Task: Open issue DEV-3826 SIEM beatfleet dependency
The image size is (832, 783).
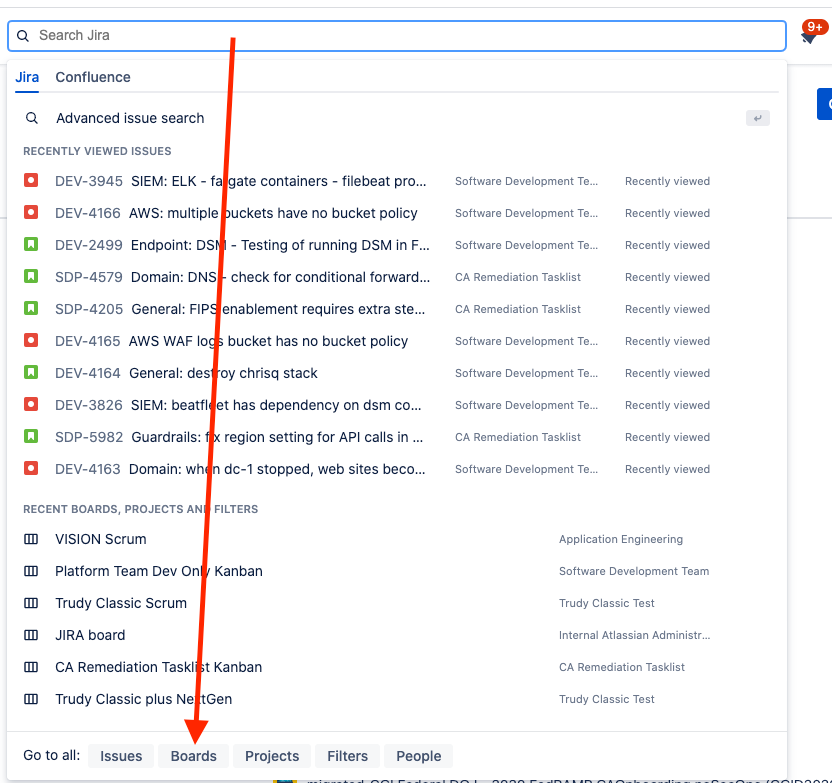Action: pyautogui.click(x=396, y=405)
